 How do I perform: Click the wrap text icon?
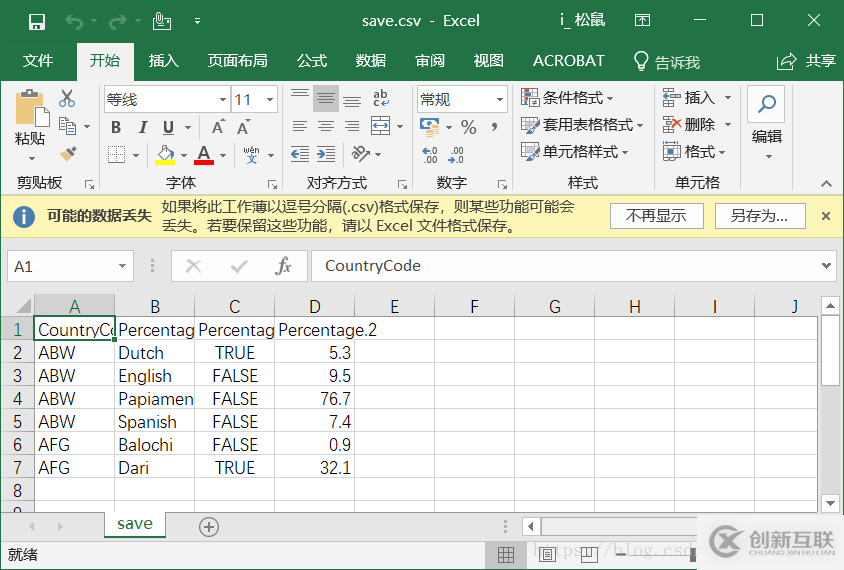tap(381, 99)
